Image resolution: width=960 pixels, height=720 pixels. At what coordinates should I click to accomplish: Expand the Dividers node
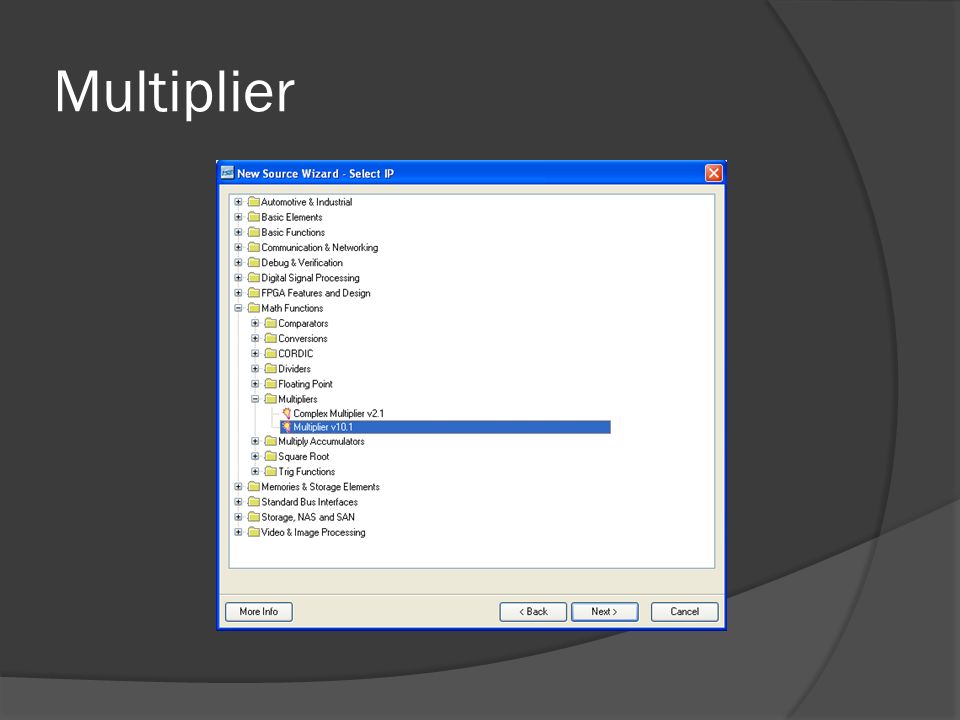point(255,369)
